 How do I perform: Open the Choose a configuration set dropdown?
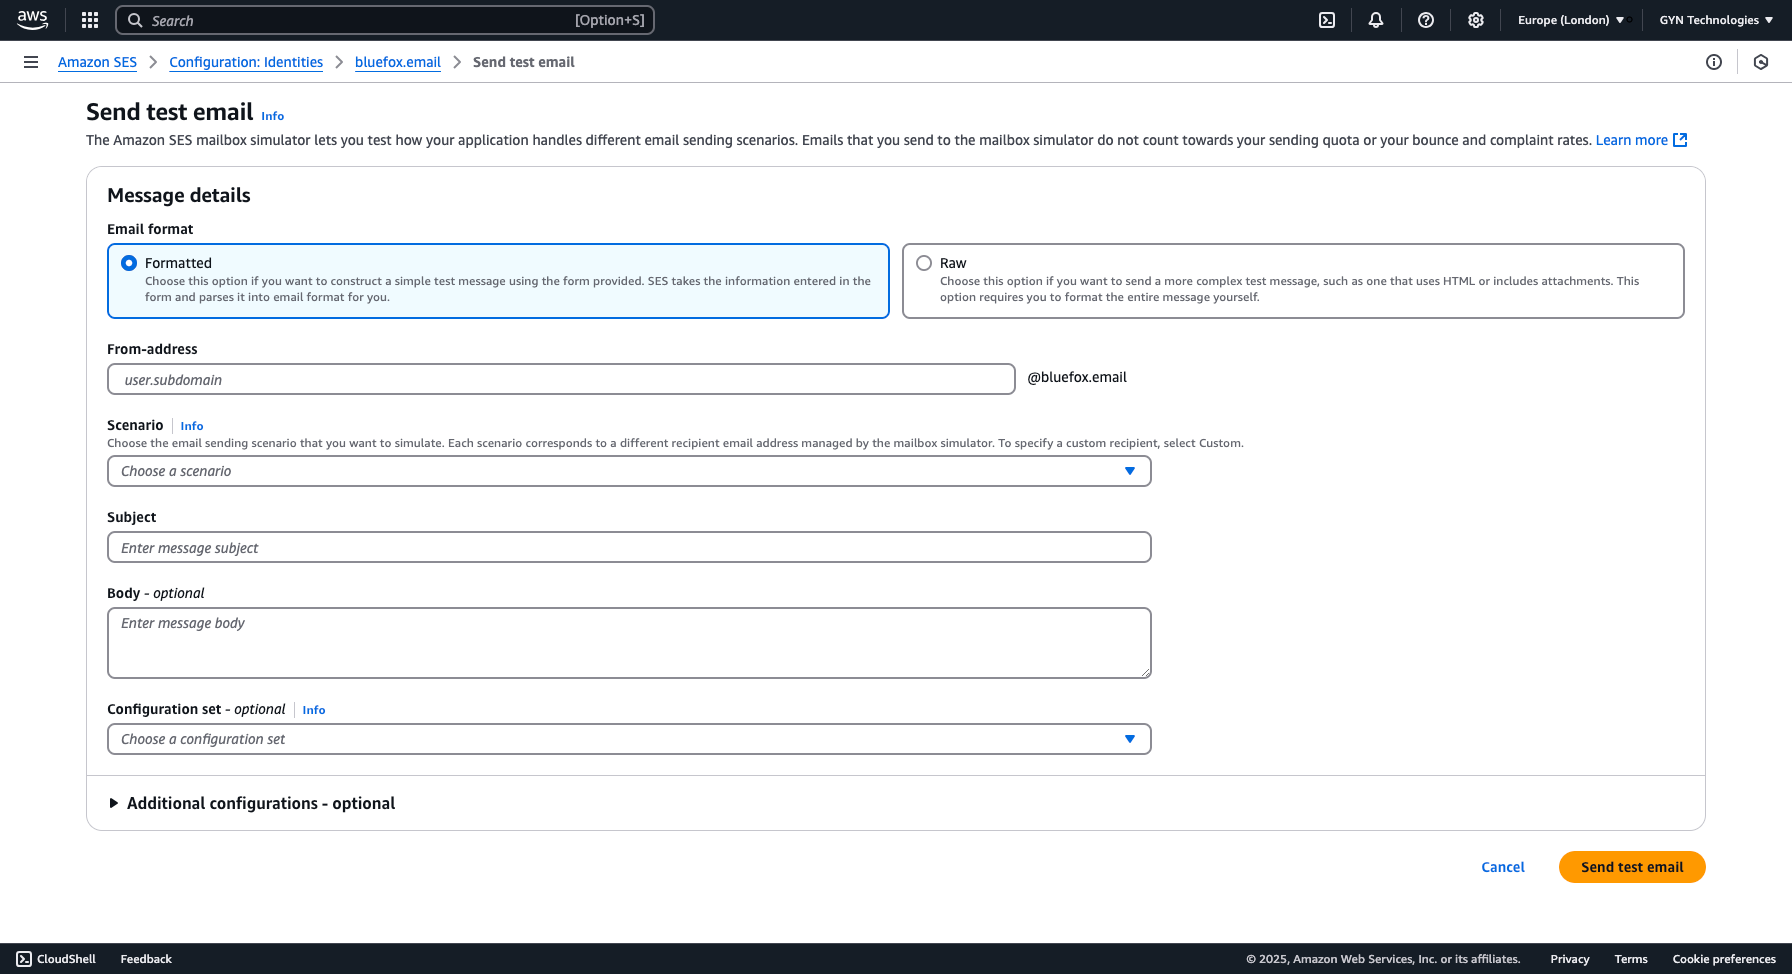click(629, 739)
